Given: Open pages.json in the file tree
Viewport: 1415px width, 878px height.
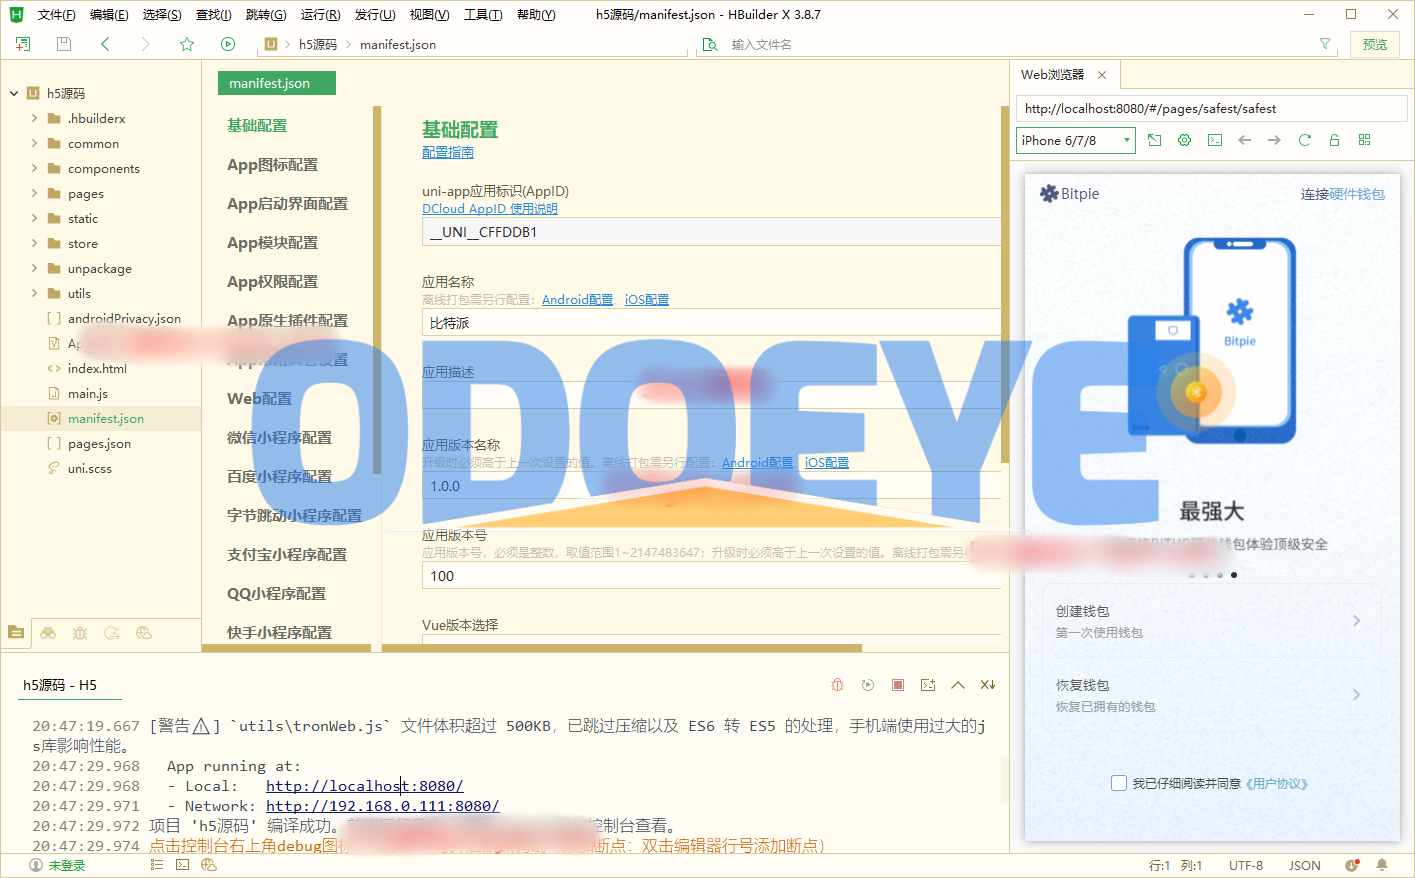Looking at the screenshot, I should [x=99, y=443].
